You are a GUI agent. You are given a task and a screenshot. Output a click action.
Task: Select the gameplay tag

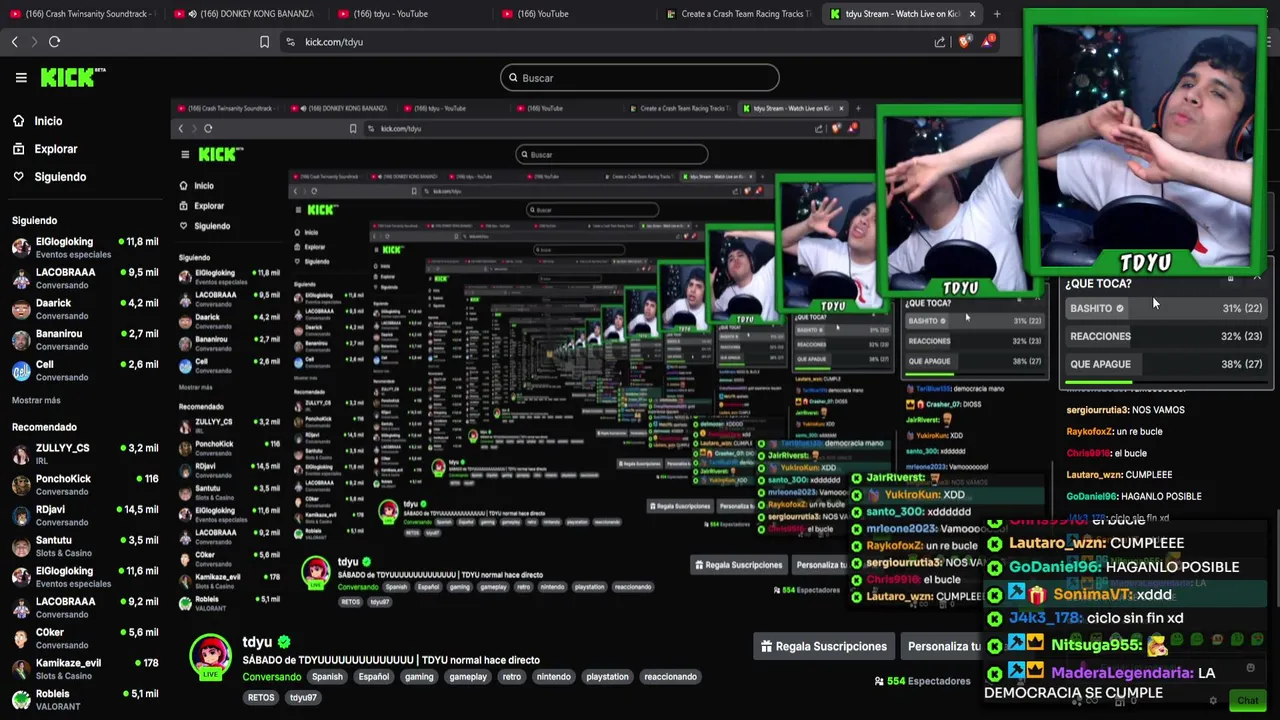coord(468,677)
